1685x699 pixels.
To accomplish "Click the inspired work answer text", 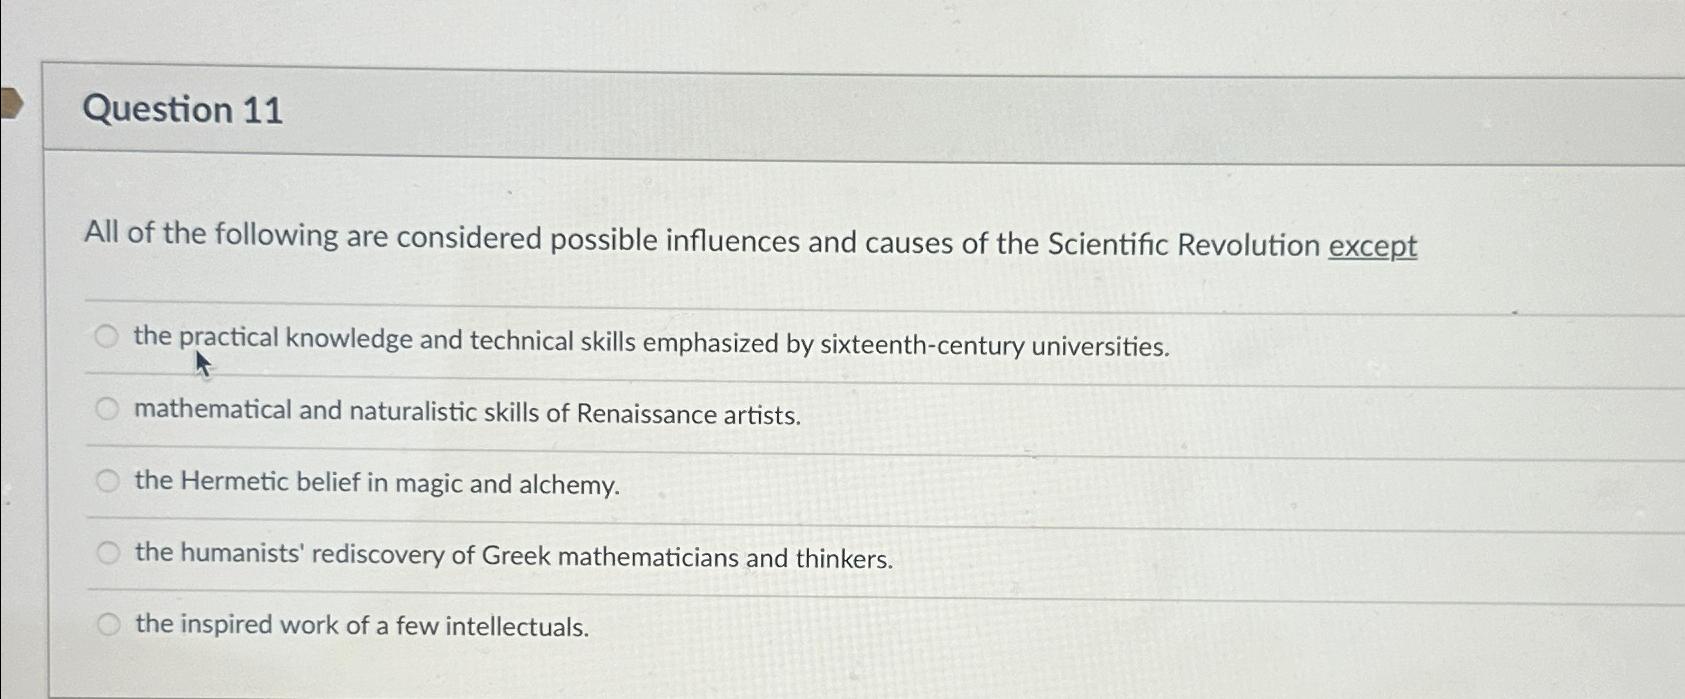I will [362, 625].
